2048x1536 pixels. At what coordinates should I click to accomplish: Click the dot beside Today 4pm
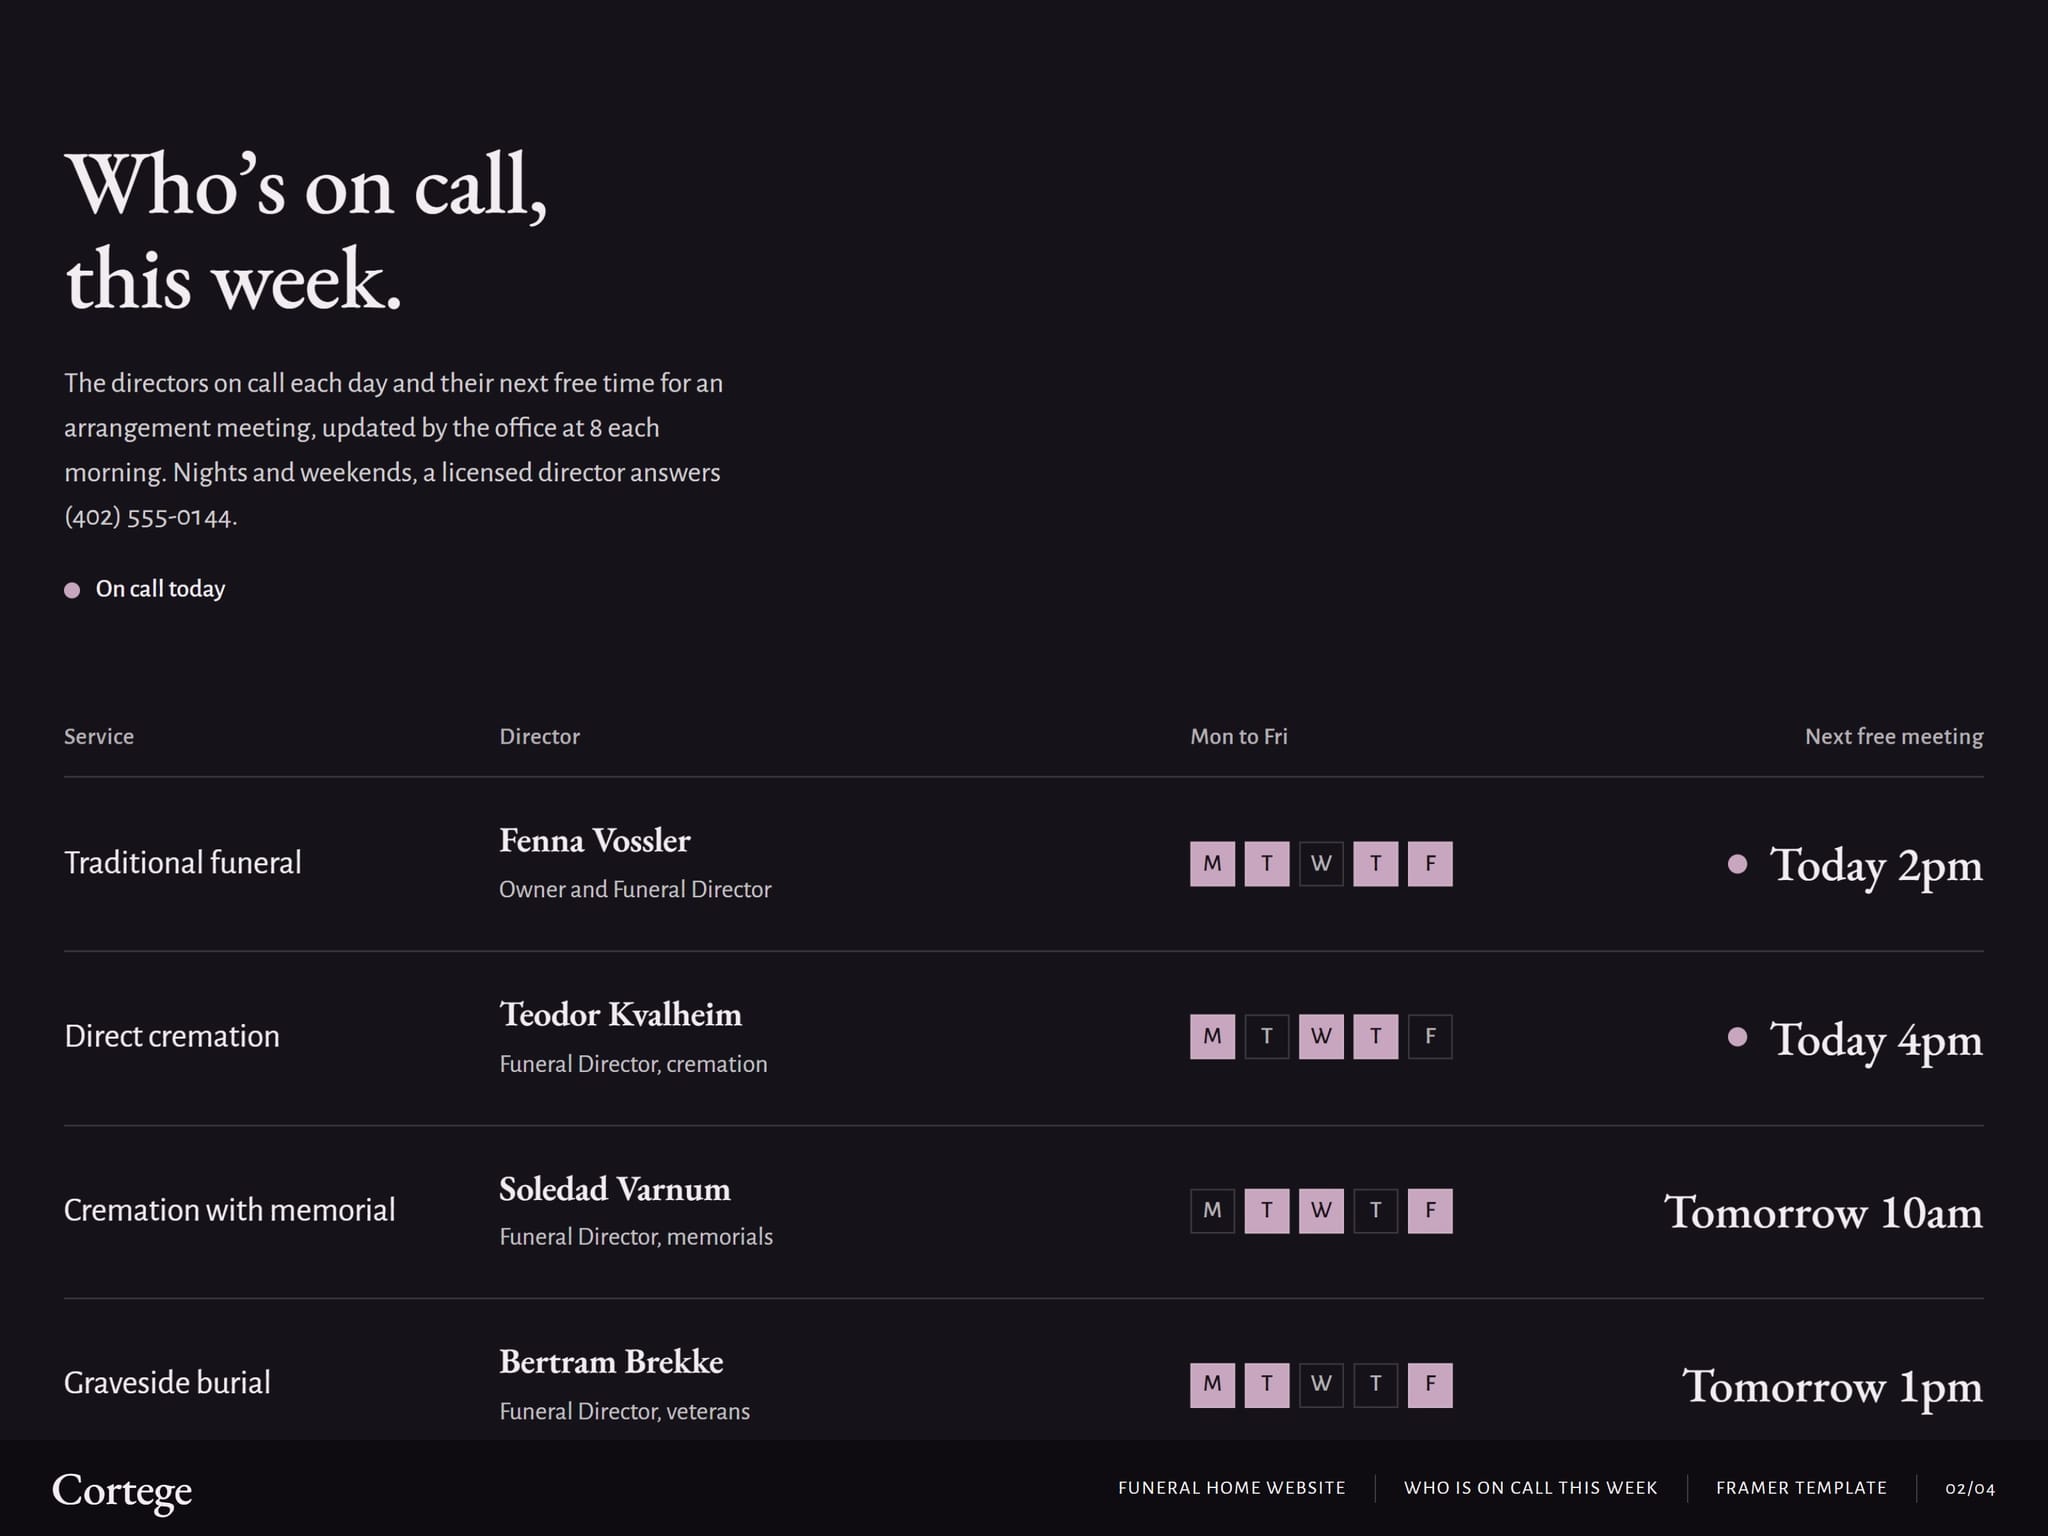coord(1738,1037)
